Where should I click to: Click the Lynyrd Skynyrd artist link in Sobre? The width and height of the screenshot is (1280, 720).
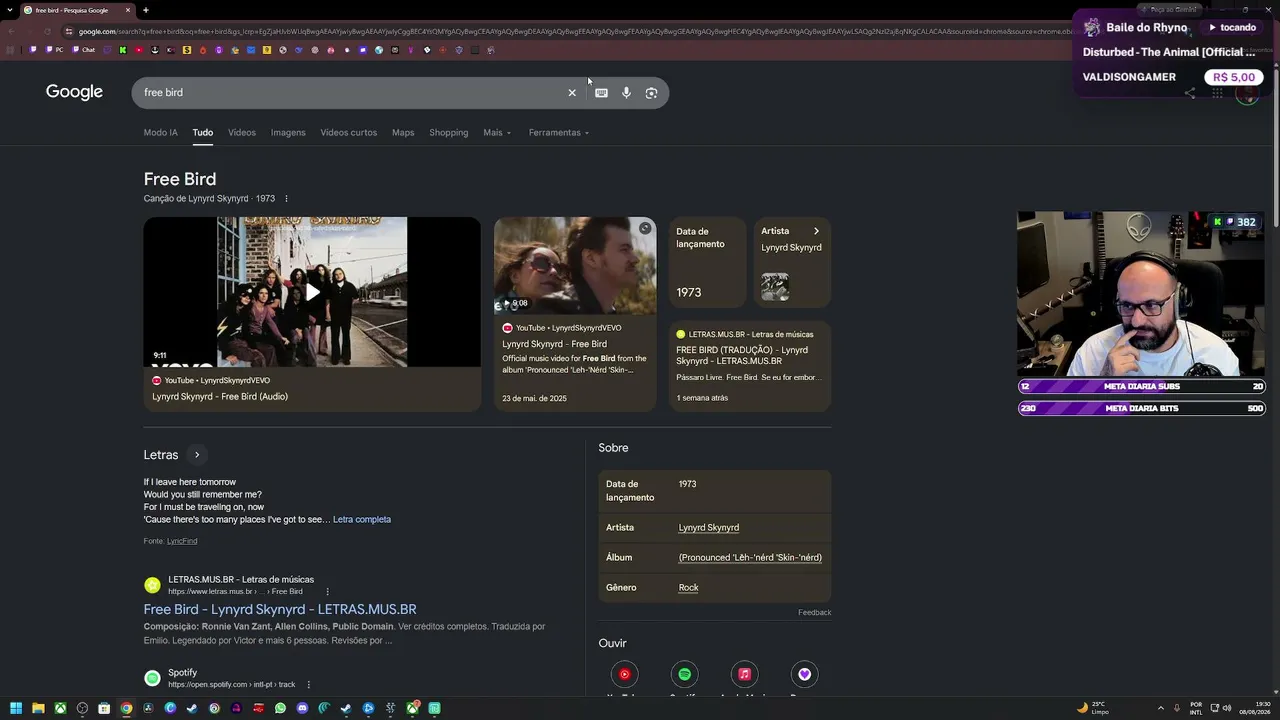click(x=709, y=528)
